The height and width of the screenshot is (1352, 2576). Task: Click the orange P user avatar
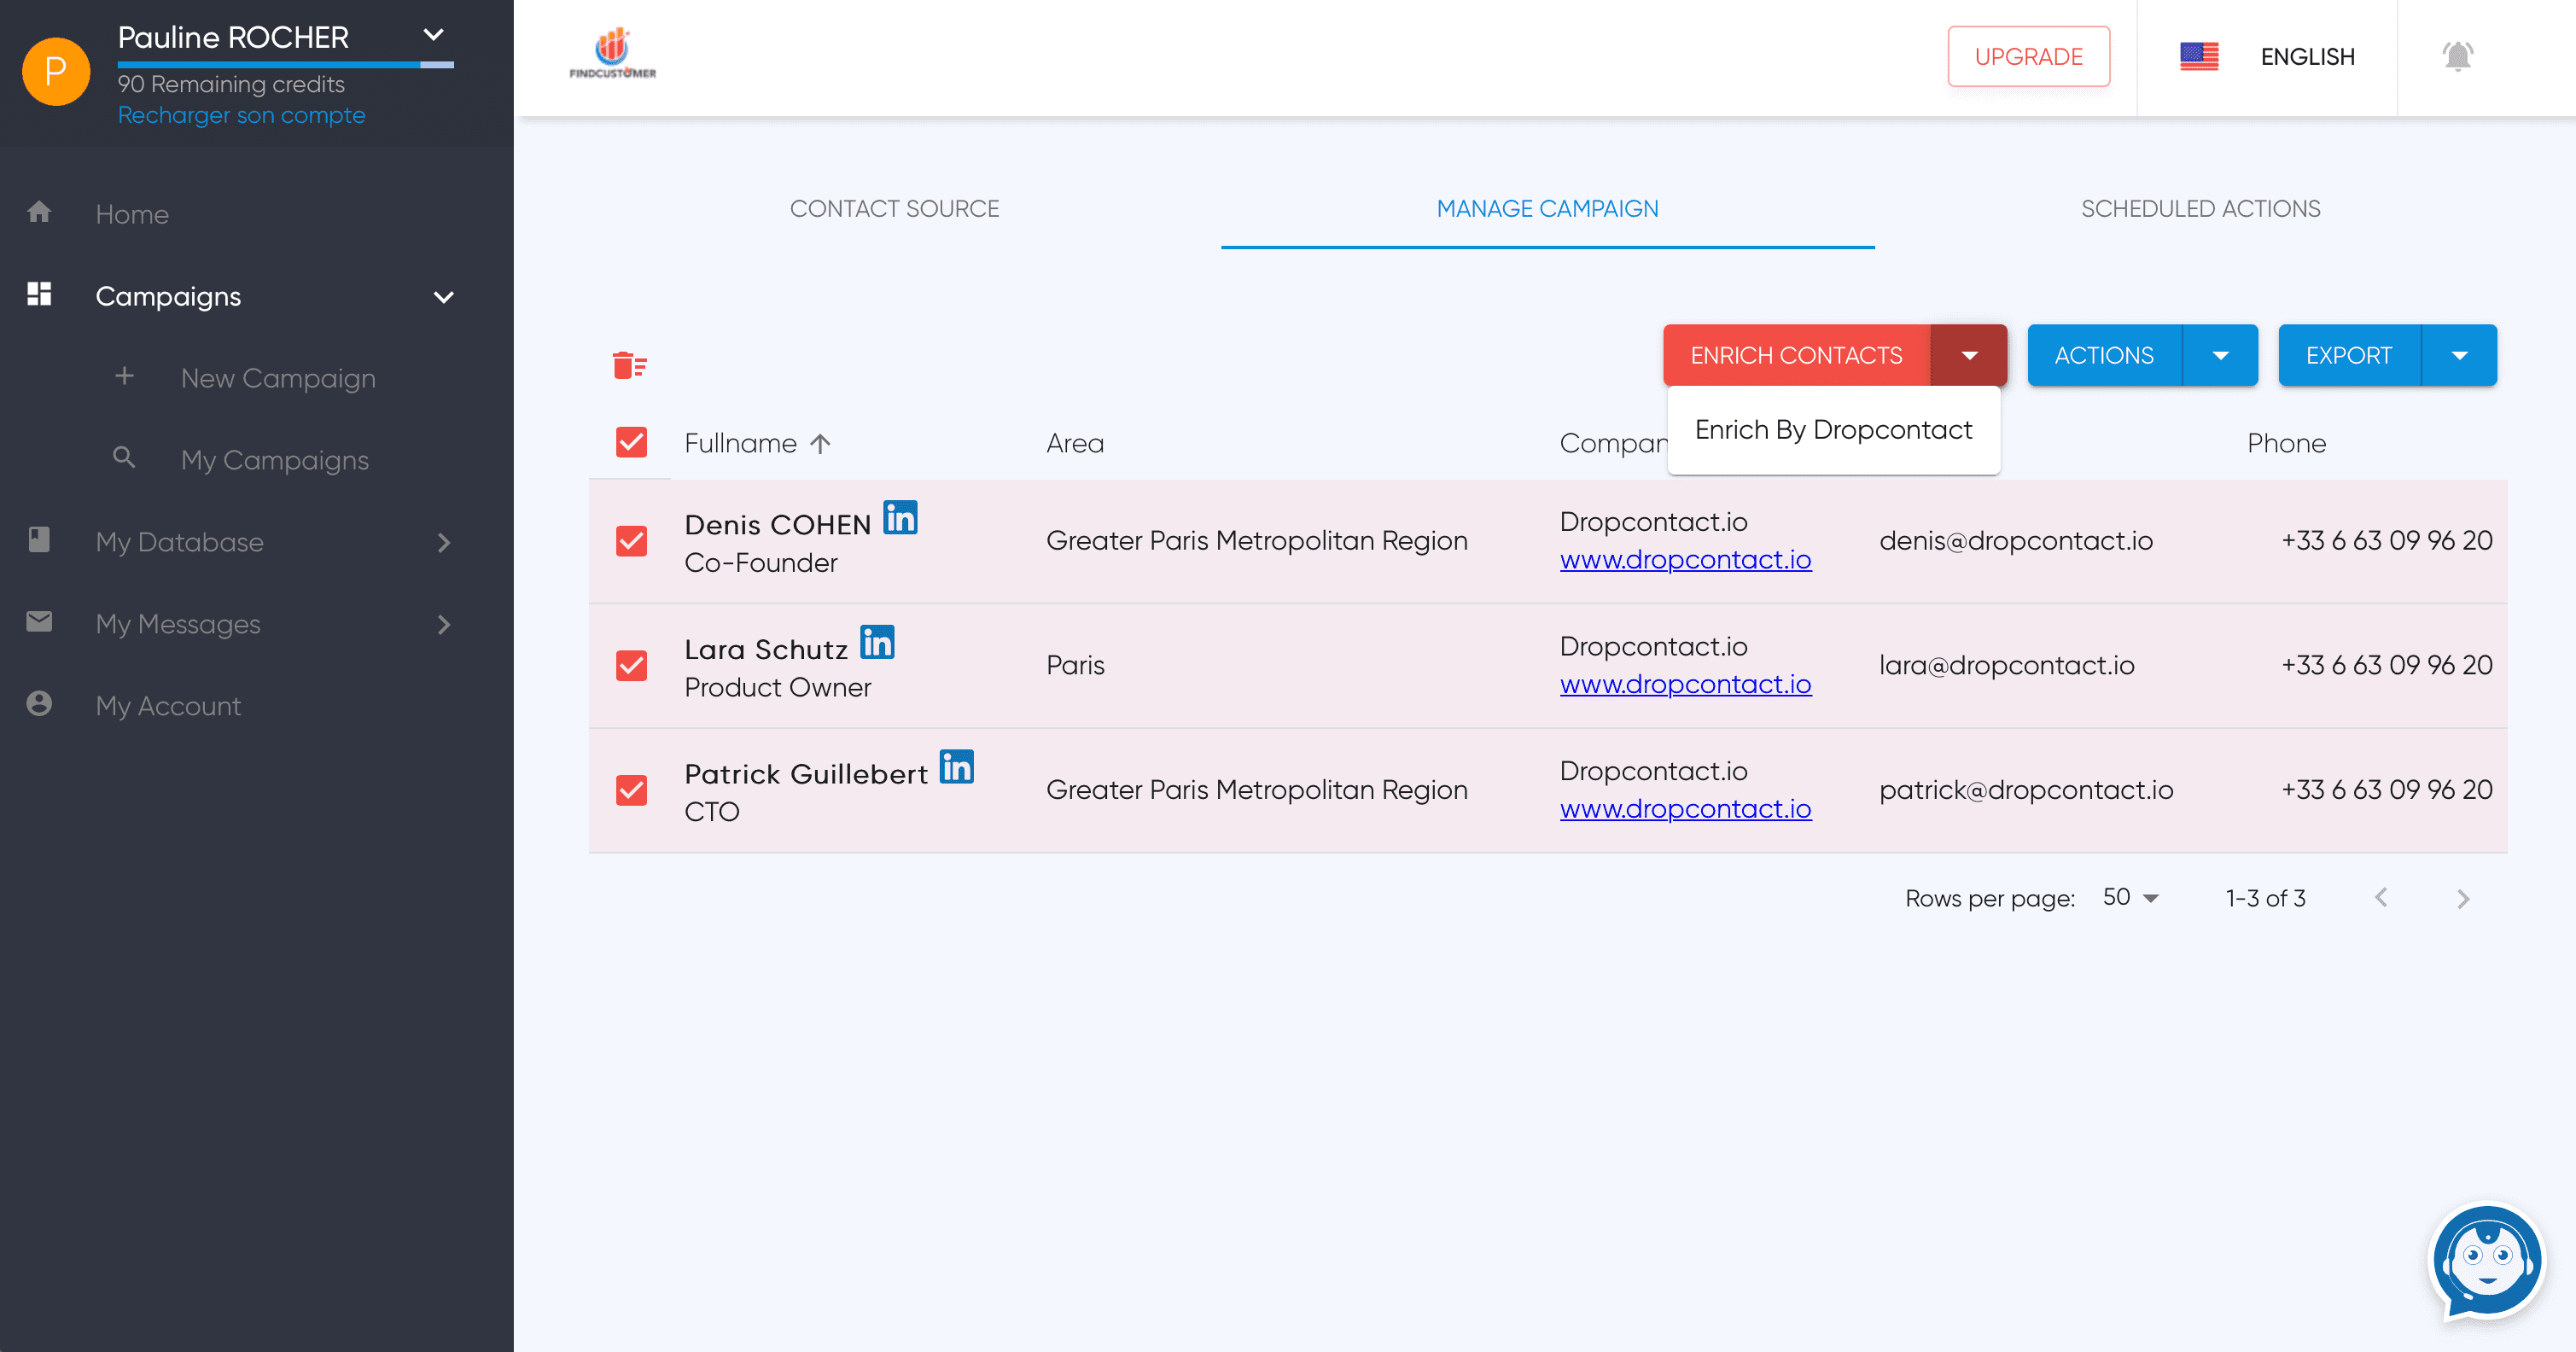click(x=56, y=72)
